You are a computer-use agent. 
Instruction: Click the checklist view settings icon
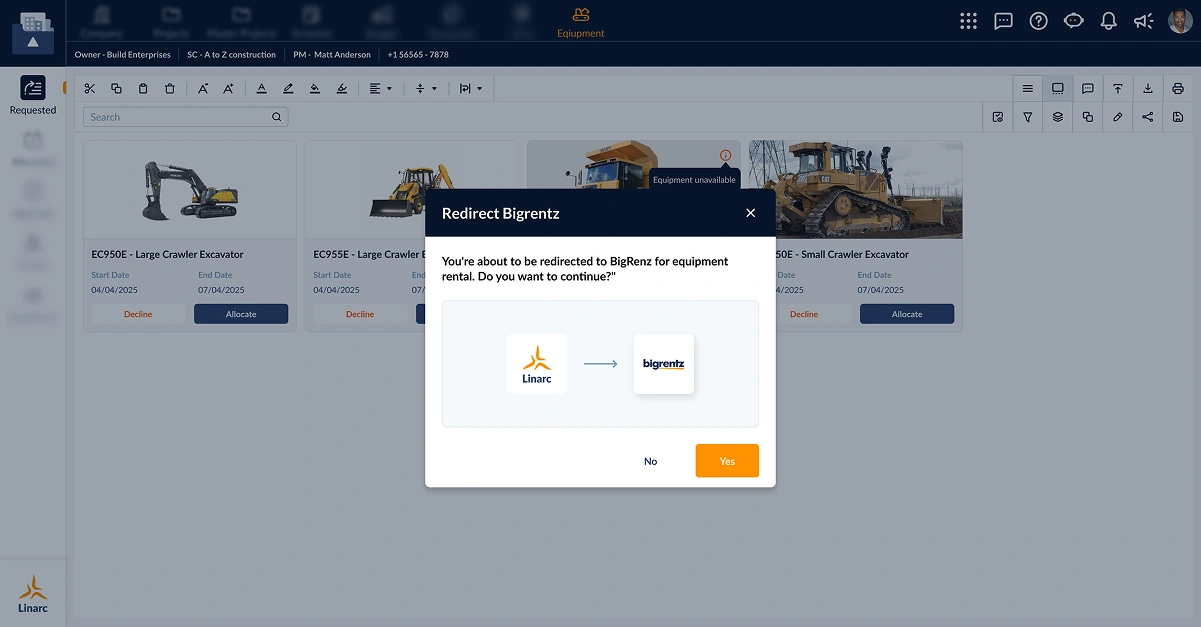click(x=997, y=117)
